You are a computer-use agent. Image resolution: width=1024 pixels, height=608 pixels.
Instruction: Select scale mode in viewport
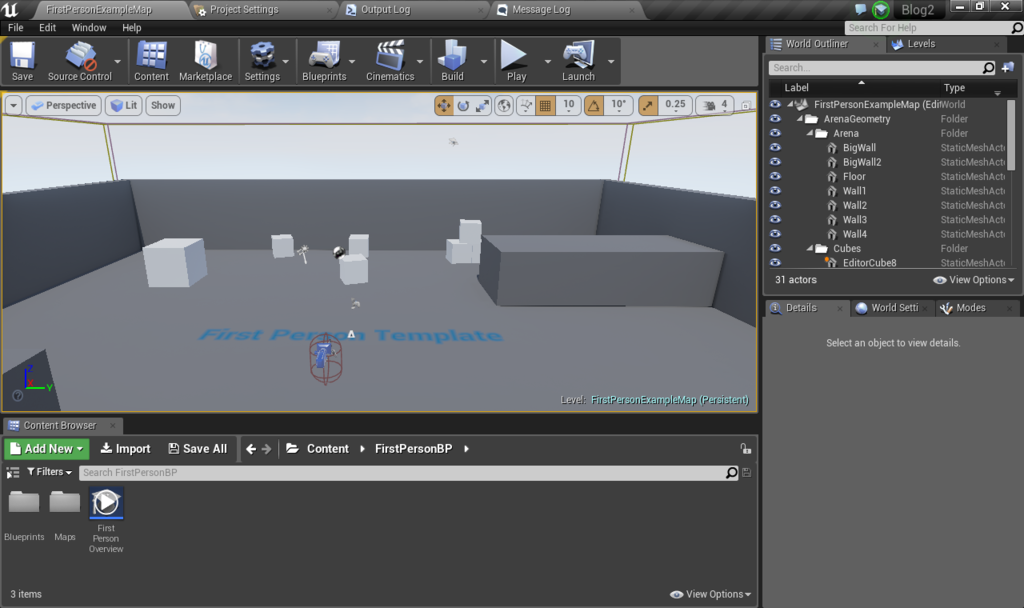482,105
